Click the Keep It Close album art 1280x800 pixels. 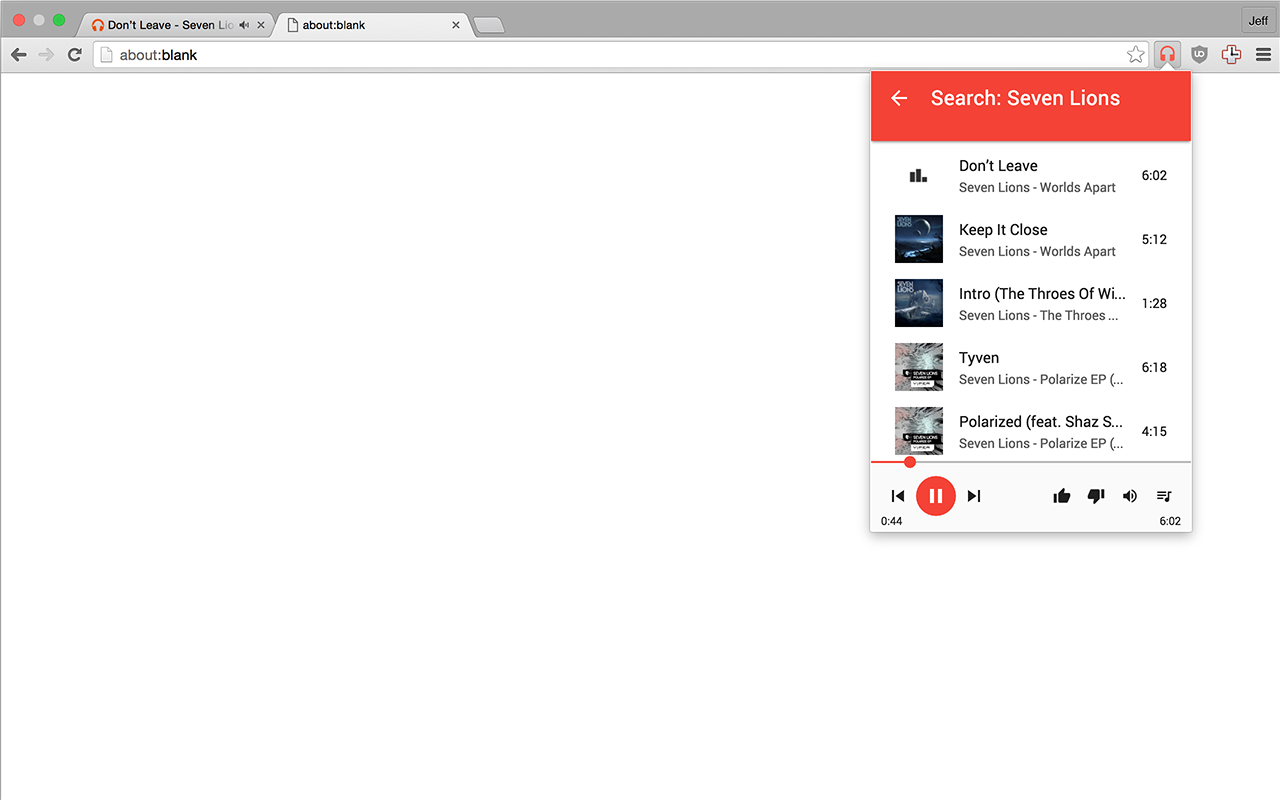pyautogui.click(x=919, y=239)
